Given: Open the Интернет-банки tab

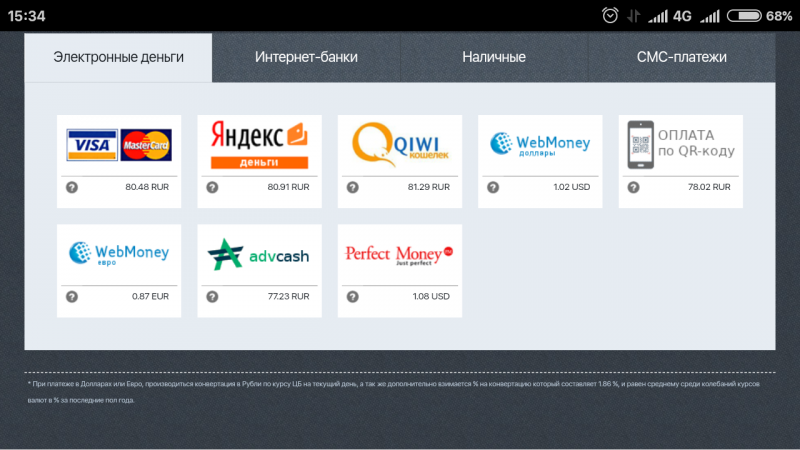Looking at the screenshot, I should (306, 57).
